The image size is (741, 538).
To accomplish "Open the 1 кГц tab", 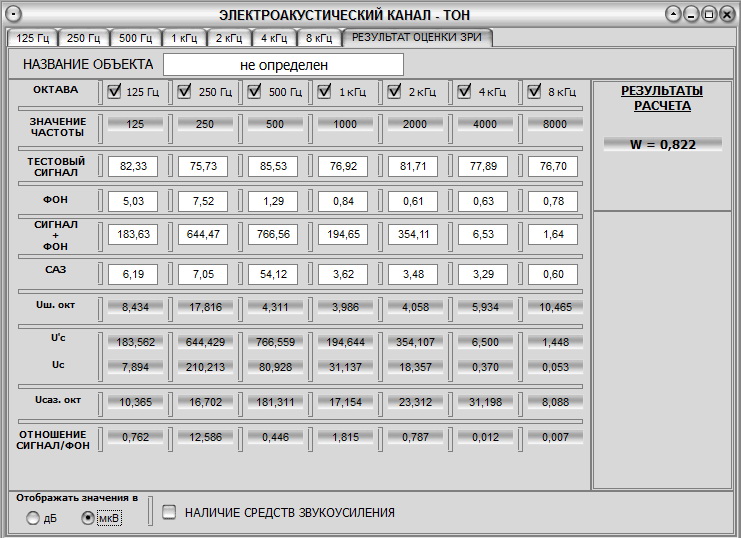I will [x=183, y=38].
